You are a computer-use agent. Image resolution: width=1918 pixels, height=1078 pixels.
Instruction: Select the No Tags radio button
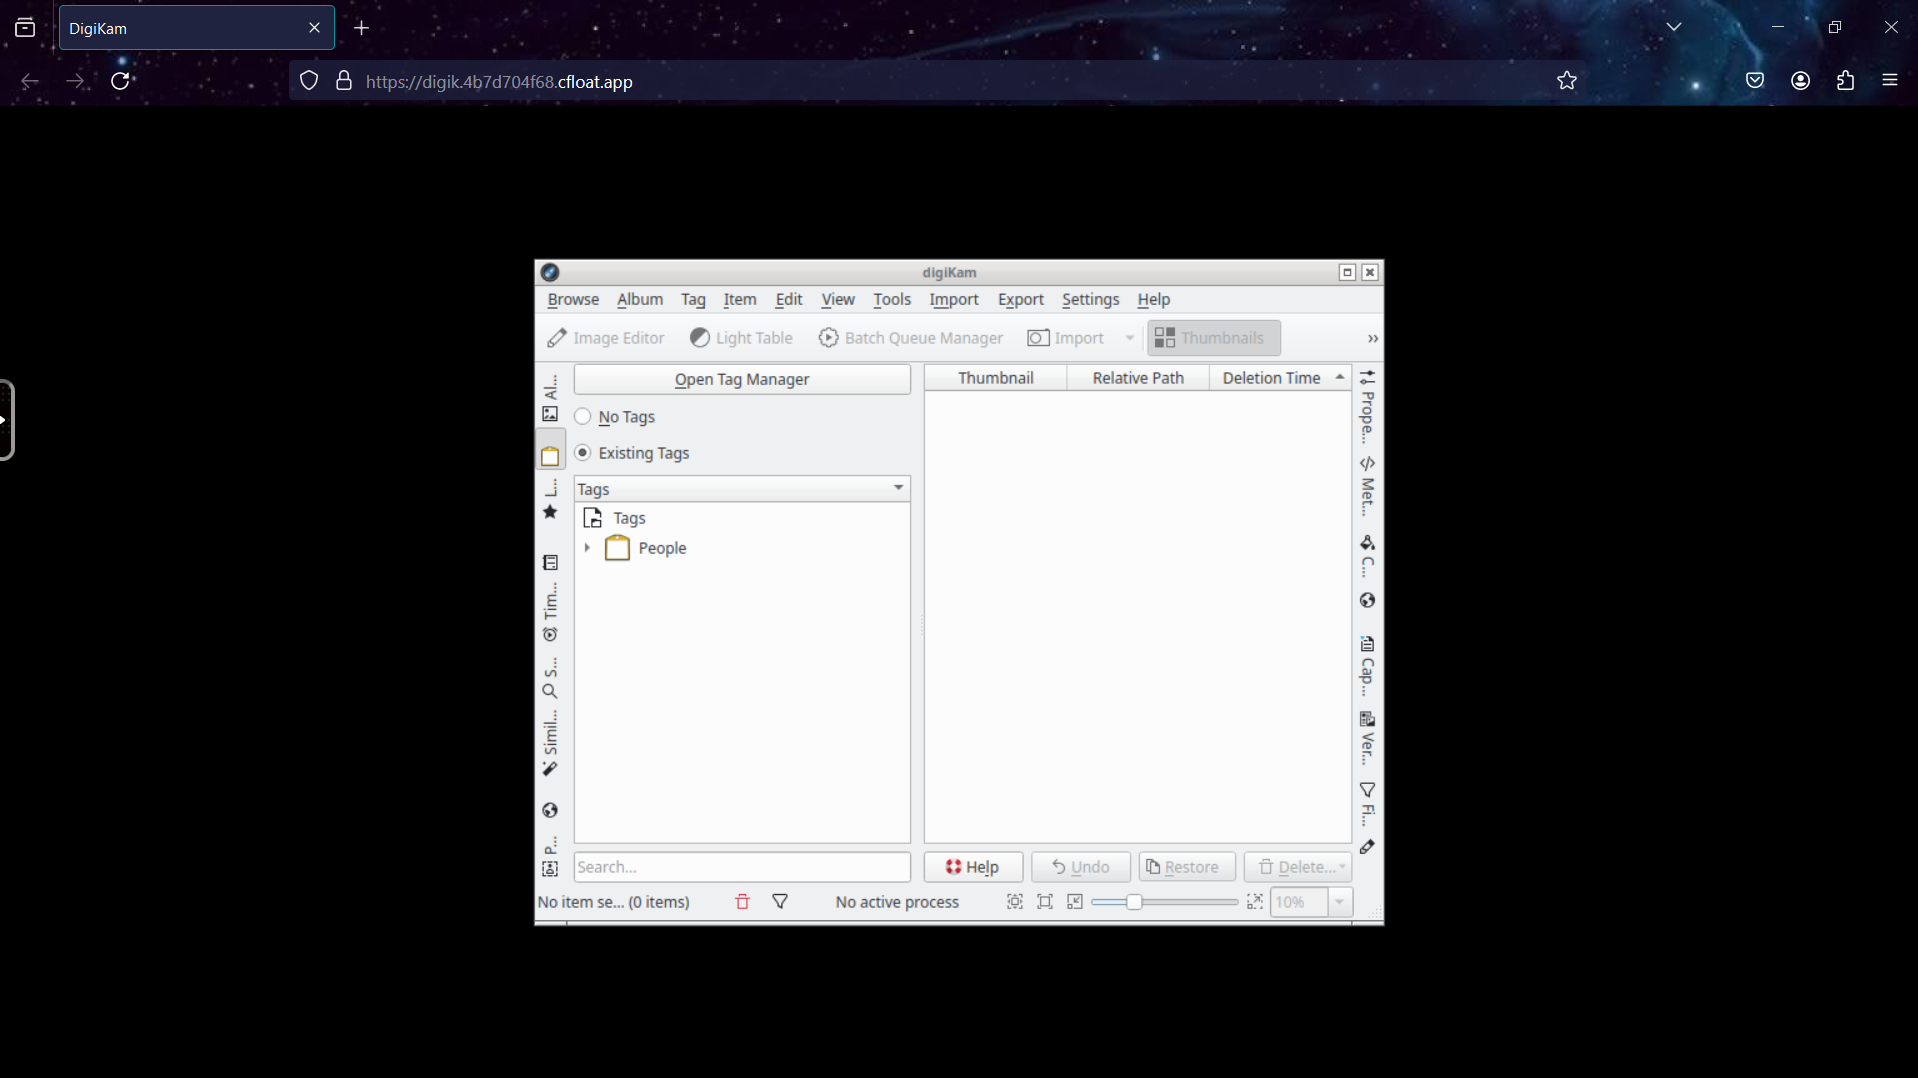tap(583, 416)
